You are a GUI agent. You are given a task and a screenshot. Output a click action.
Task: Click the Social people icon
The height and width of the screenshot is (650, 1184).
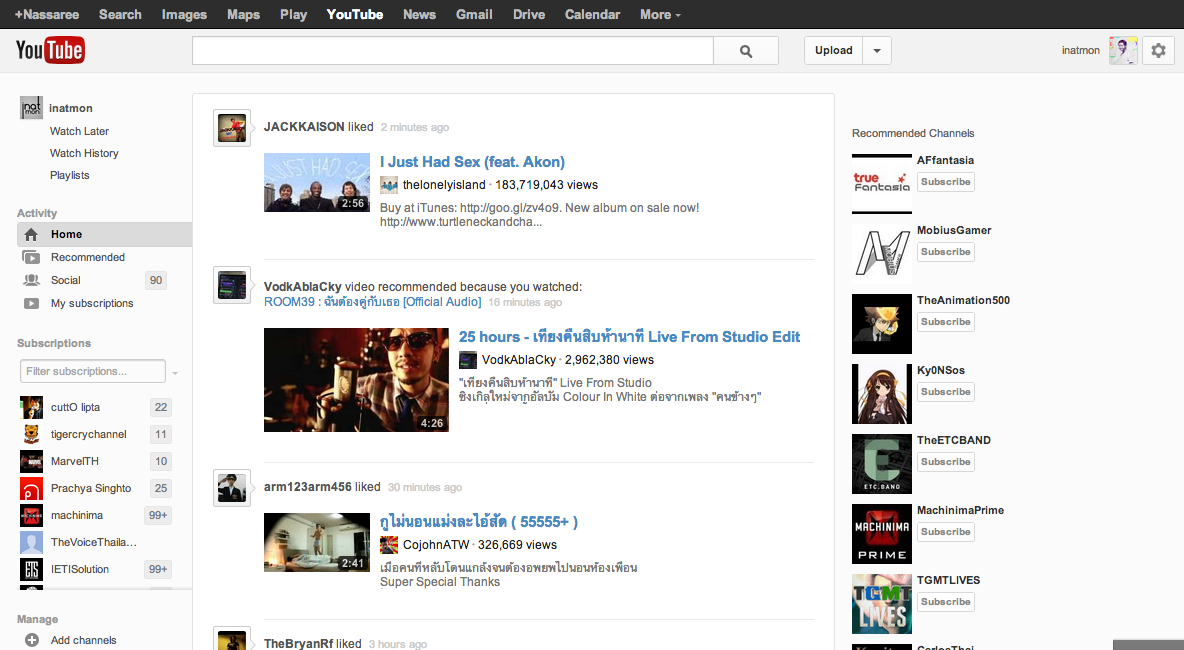31,280
